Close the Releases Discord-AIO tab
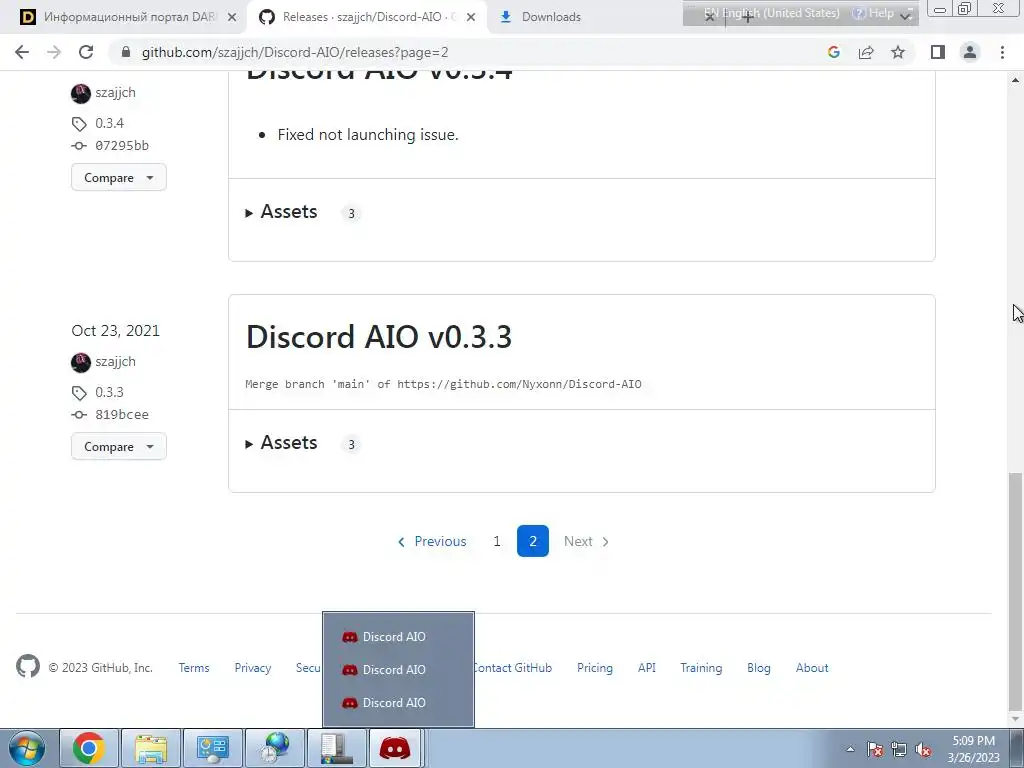Viewport: 1024px width, 768px height. pos(471,18)
